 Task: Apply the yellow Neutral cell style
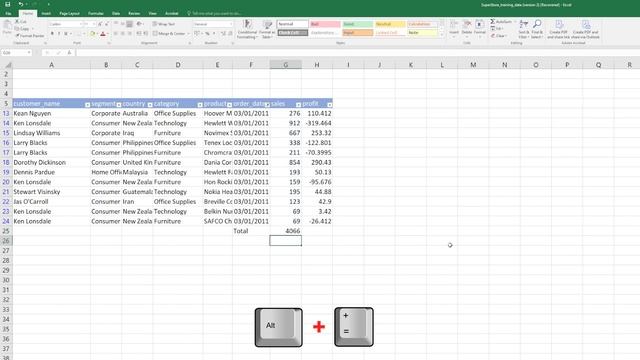(x=390, y=24)
